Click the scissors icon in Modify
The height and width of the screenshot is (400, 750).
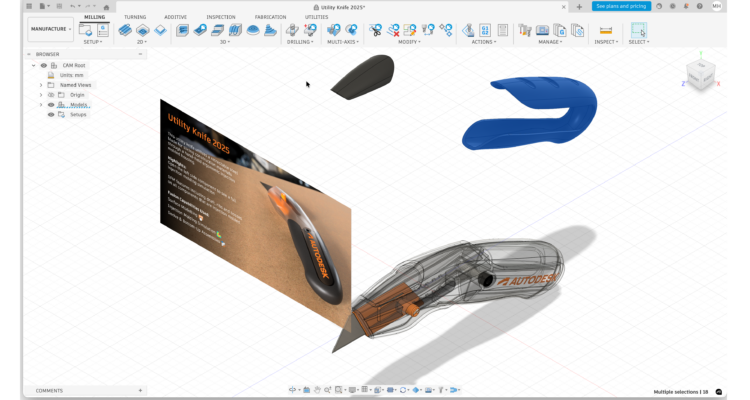376,30
